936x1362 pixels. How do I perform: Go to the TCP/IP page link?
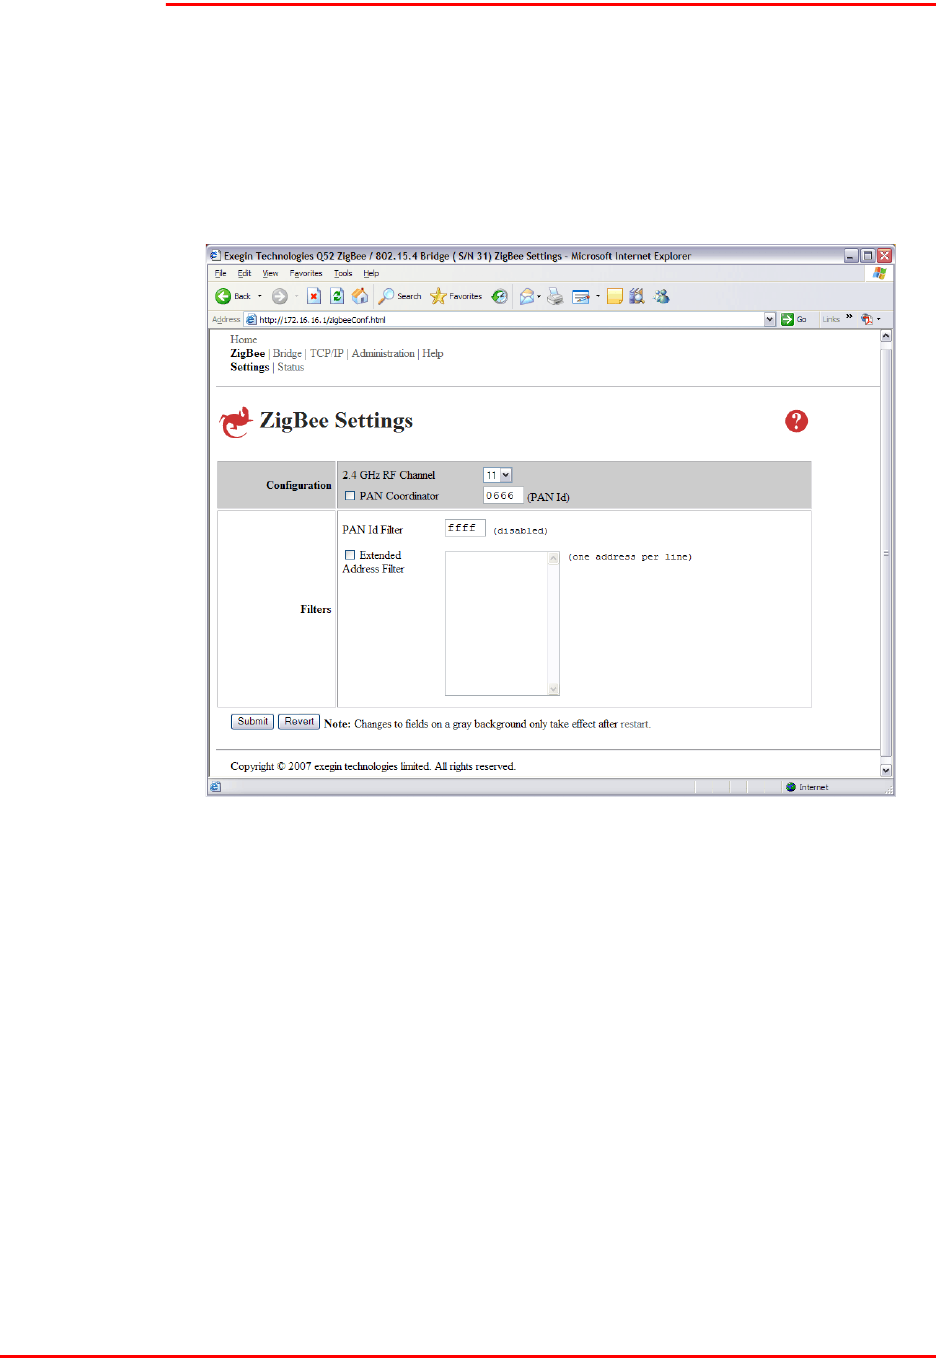point(326,353)
